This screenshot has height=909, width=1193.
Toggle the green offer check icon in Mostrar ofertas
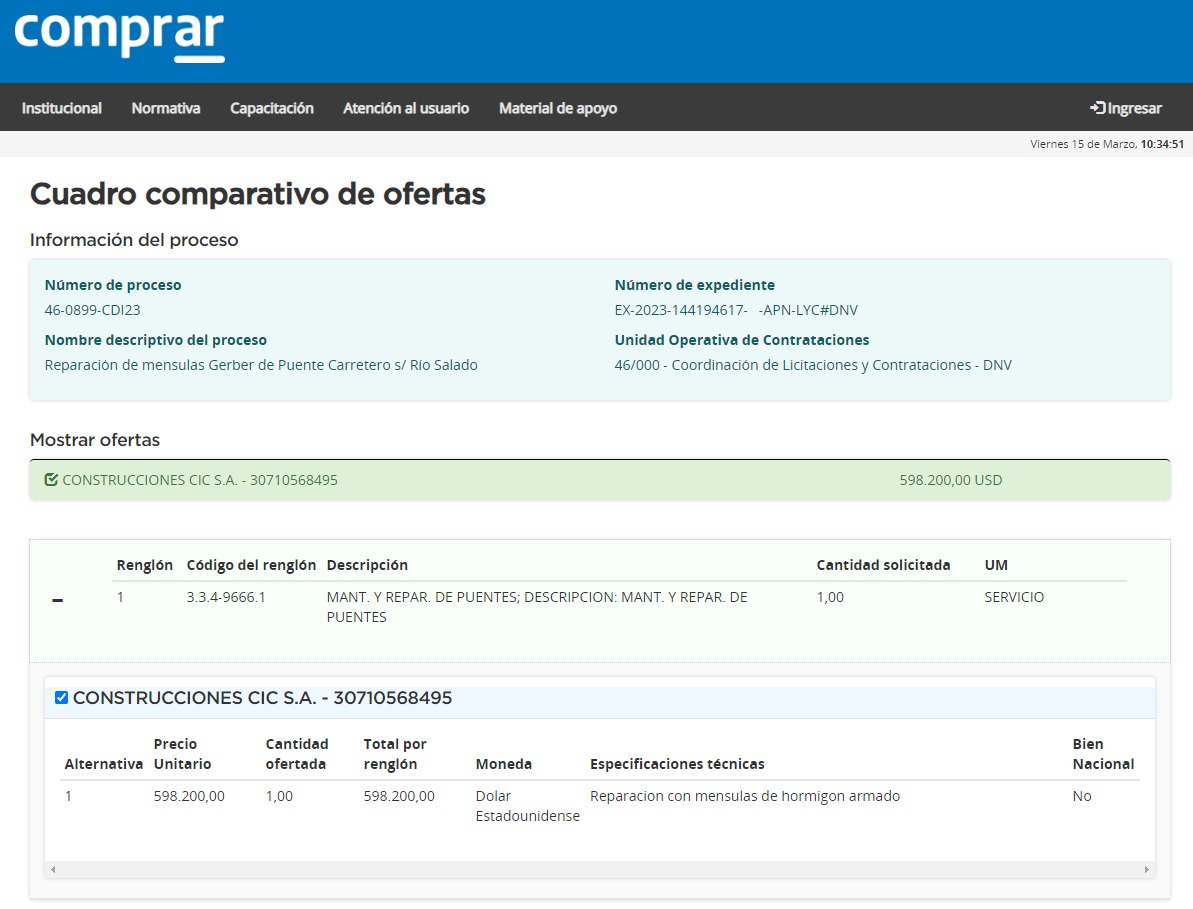51,480
